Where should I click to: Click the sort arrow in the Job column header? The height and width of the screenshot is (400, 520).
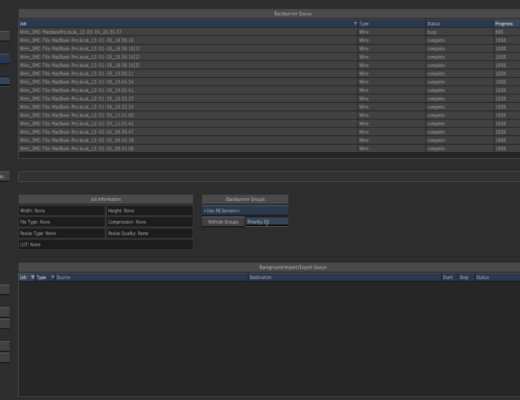pyautogui.click(x=355, y=24)
